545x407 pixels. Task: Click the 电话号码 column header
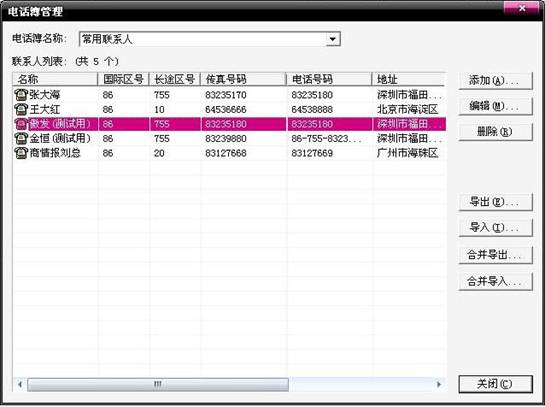tap(329, 79)
